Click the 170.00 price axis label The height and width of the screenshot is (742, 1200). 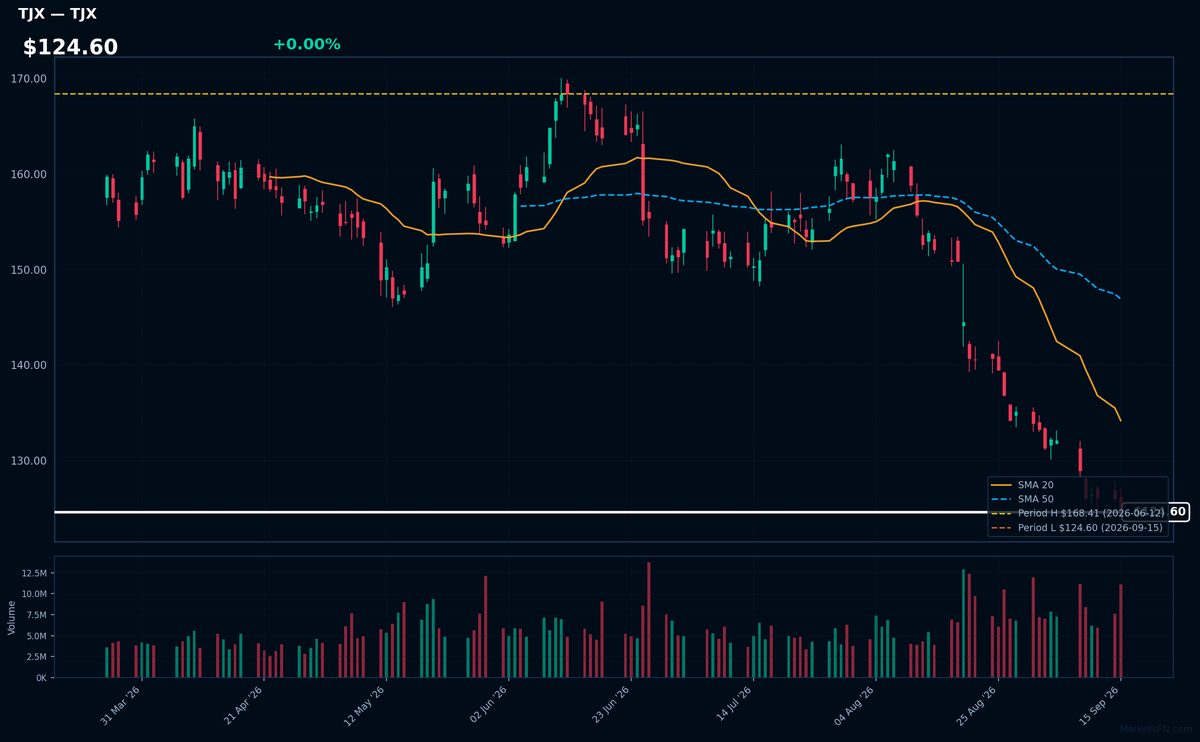pyautogui.click(x=29, y=79)
